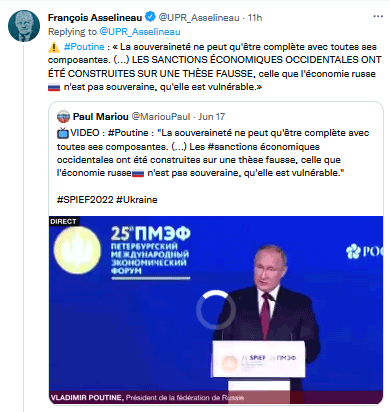Screen dimensions: 390x412
Task: Click François Asselineau's profile avatar
Action: point(24,26)
